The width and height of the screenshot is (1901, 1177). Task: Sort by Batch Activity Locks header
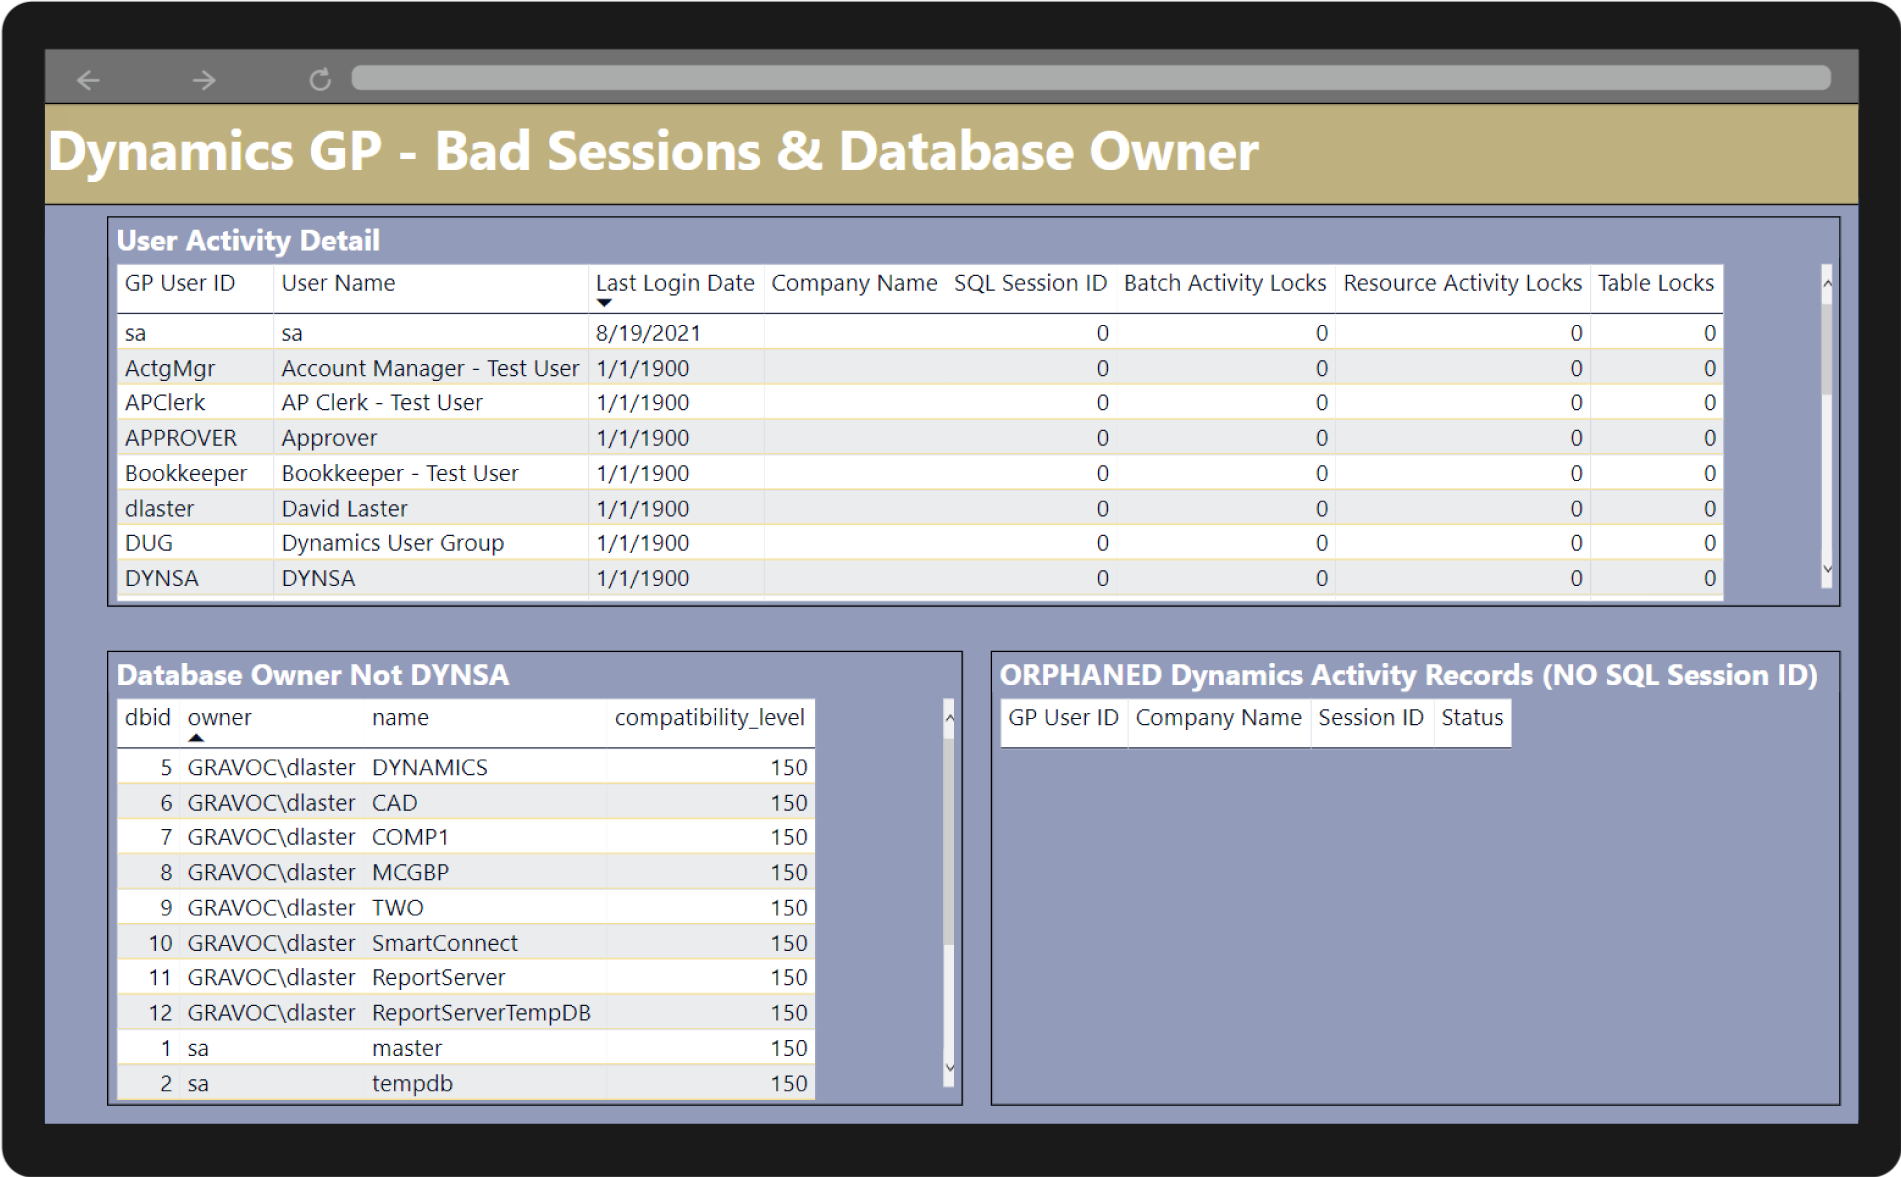pyautogui.click(x=1225, y=283)
